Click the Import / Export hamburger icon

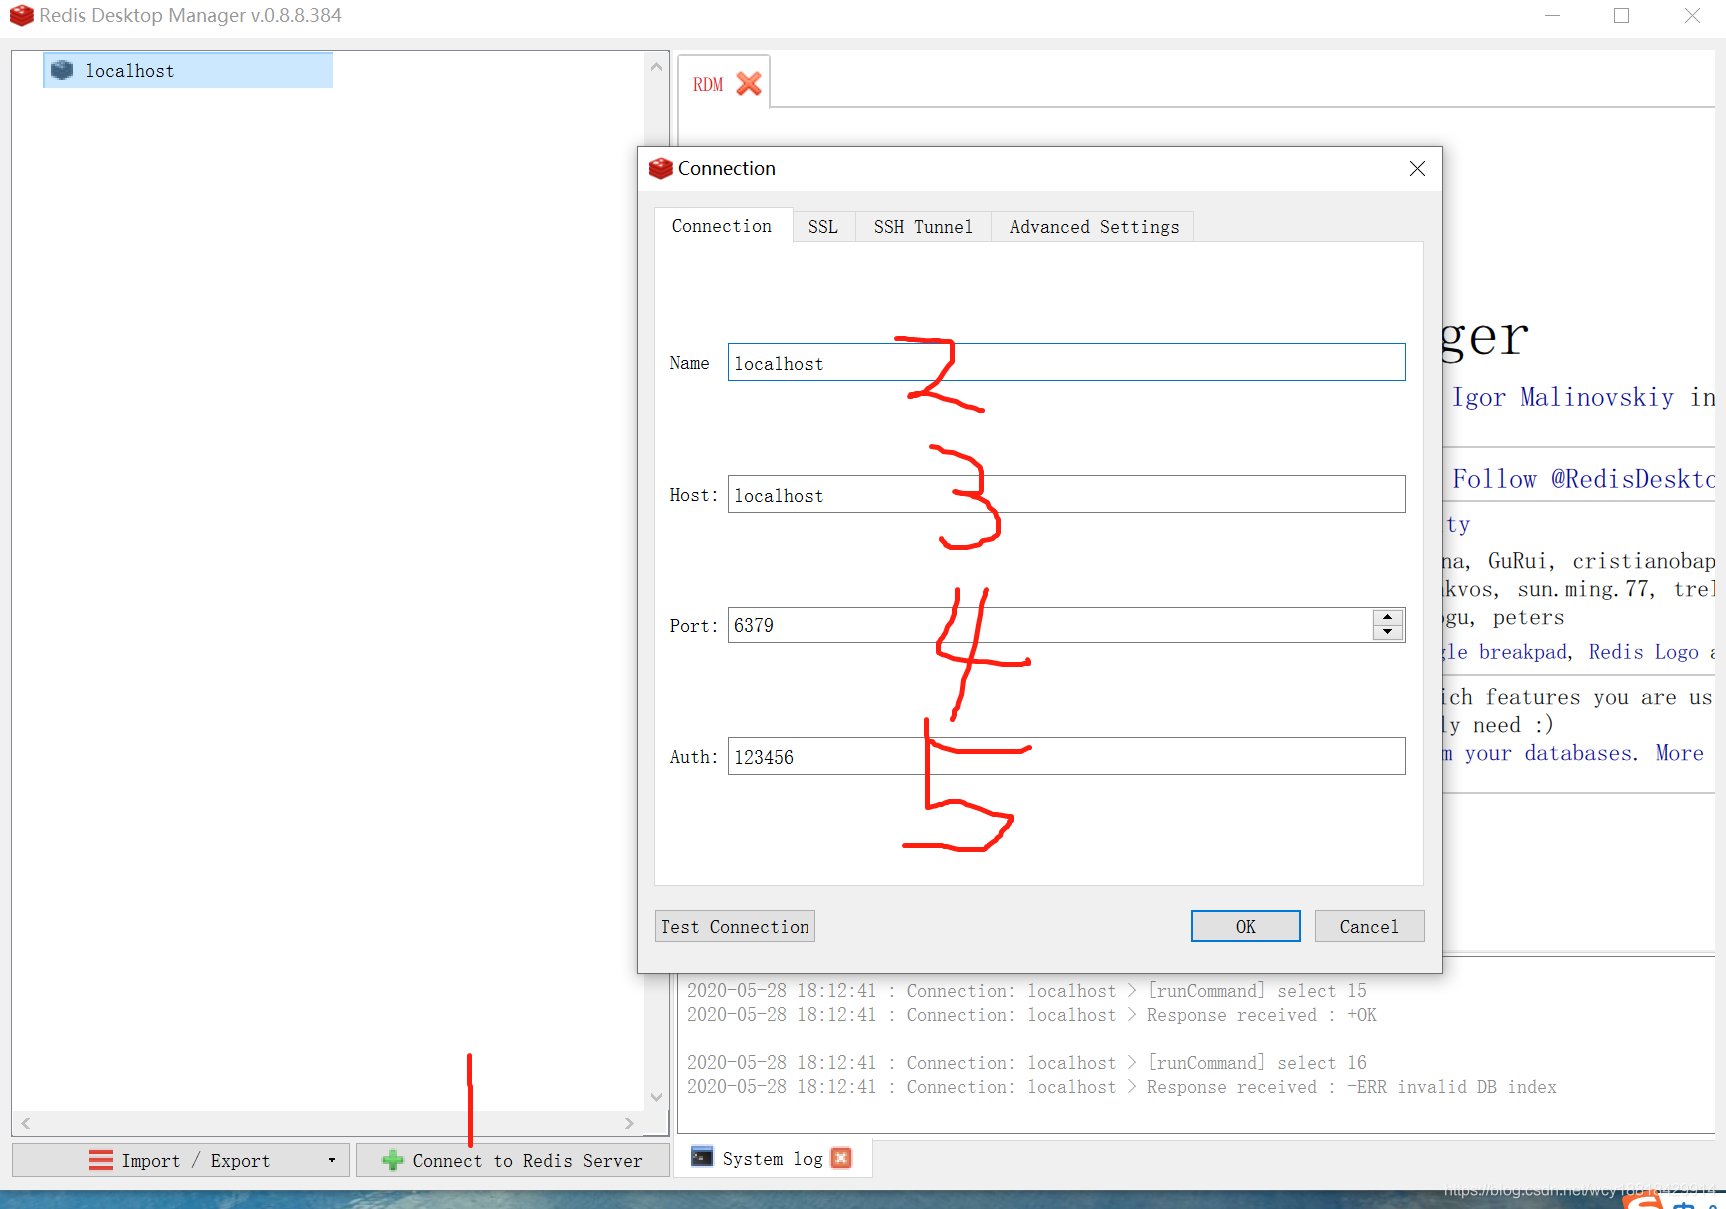click(x=101, y=1160)
